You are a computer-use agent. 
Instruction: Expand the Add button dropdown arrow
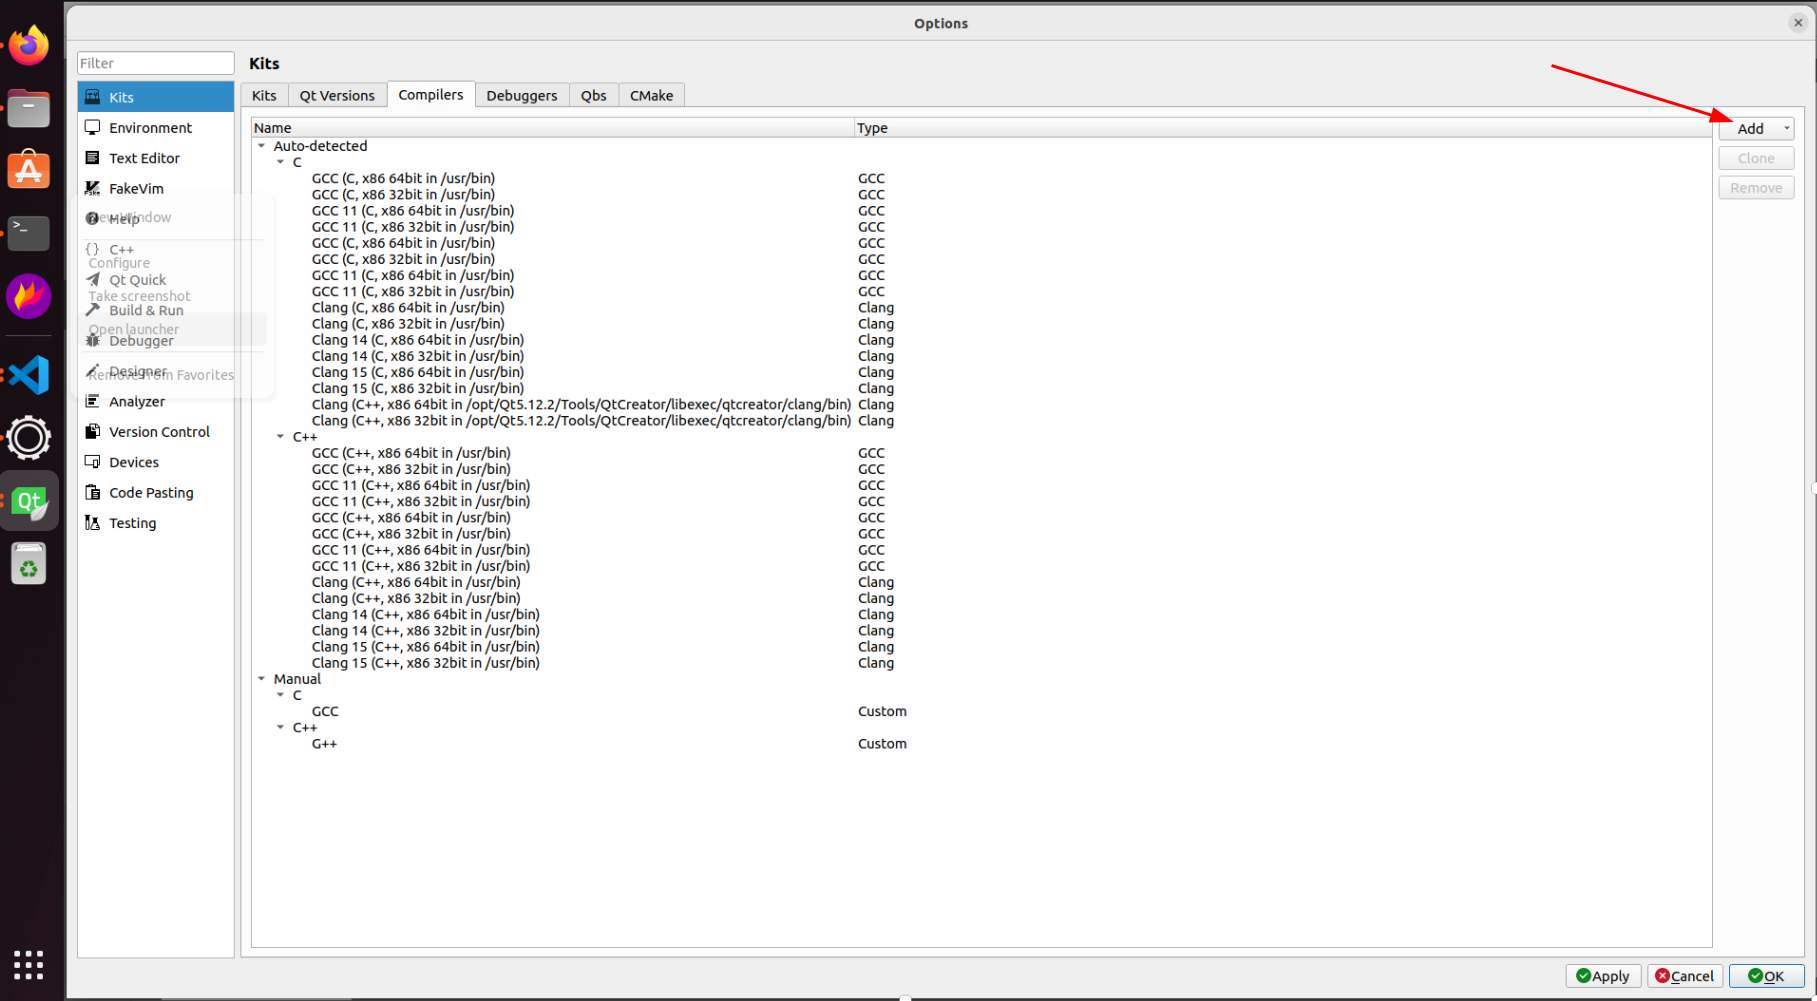point(1785,128)
